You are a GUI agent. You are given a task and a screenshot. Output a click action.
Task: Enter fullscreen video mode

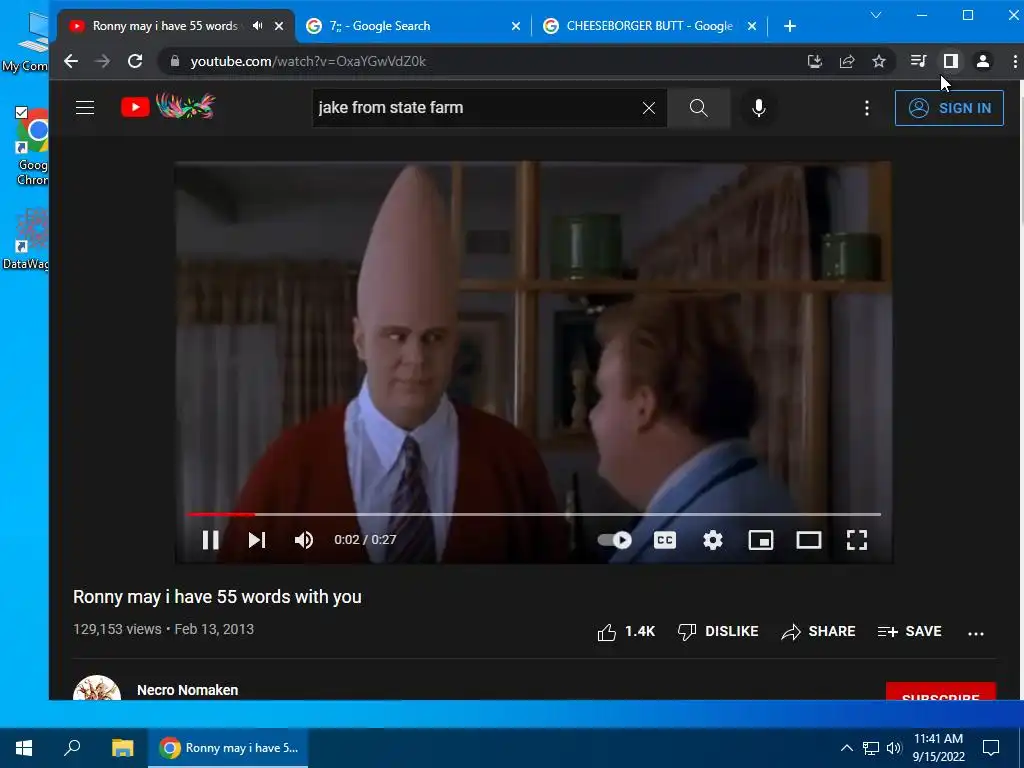857,540
